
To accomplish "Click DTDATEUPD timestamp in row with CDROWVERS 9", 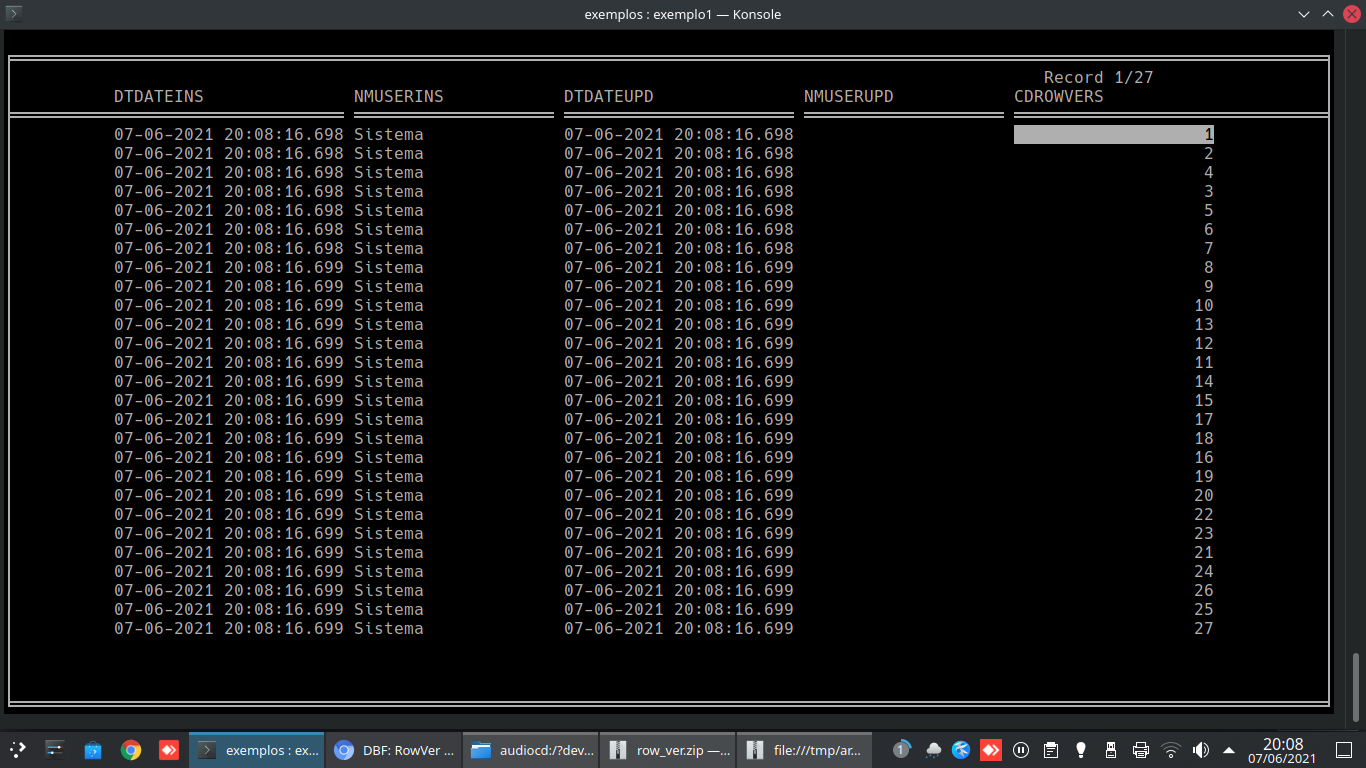I will pos(679,286).
